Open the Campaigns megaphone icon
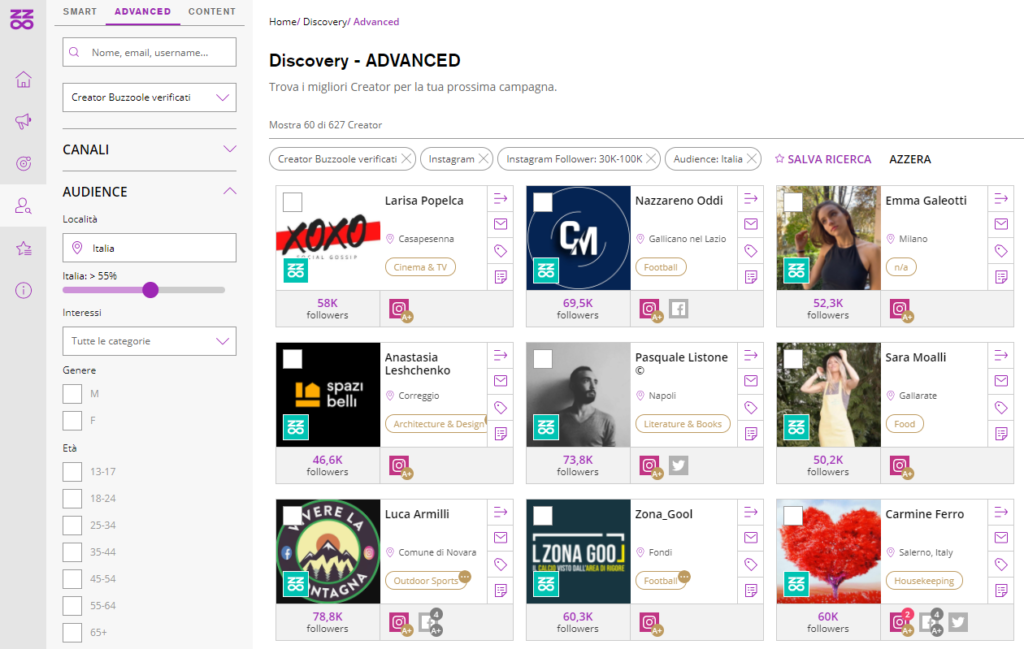Screen dimensions: 1024x649 [24, 121]
